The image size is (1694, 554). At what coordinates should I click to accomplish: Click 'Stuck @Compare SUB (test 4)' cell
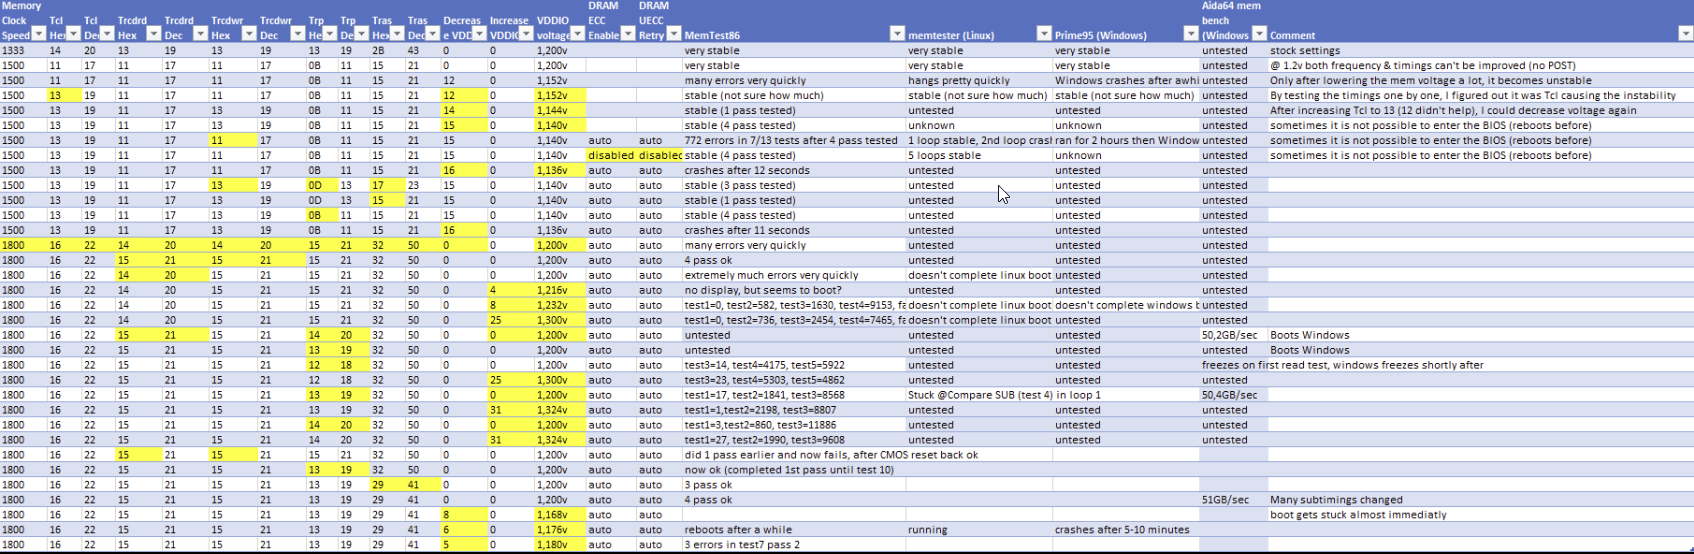(980, 395)
